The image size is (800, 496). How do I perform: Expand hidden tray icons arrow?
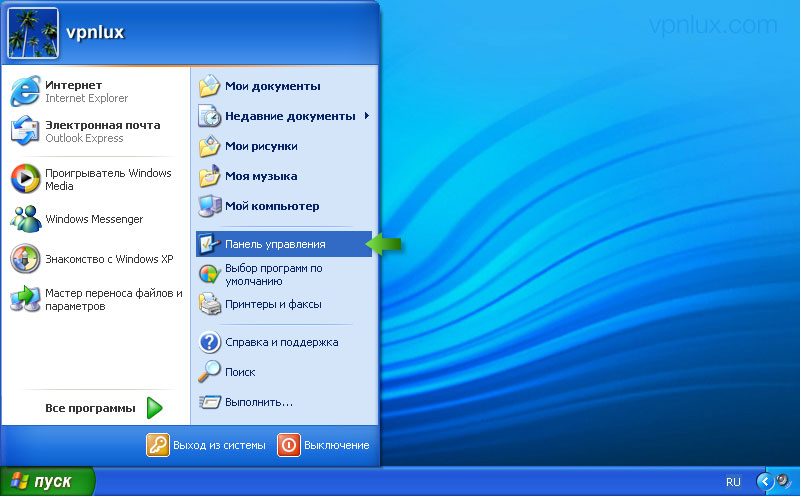tap(765, 481)
